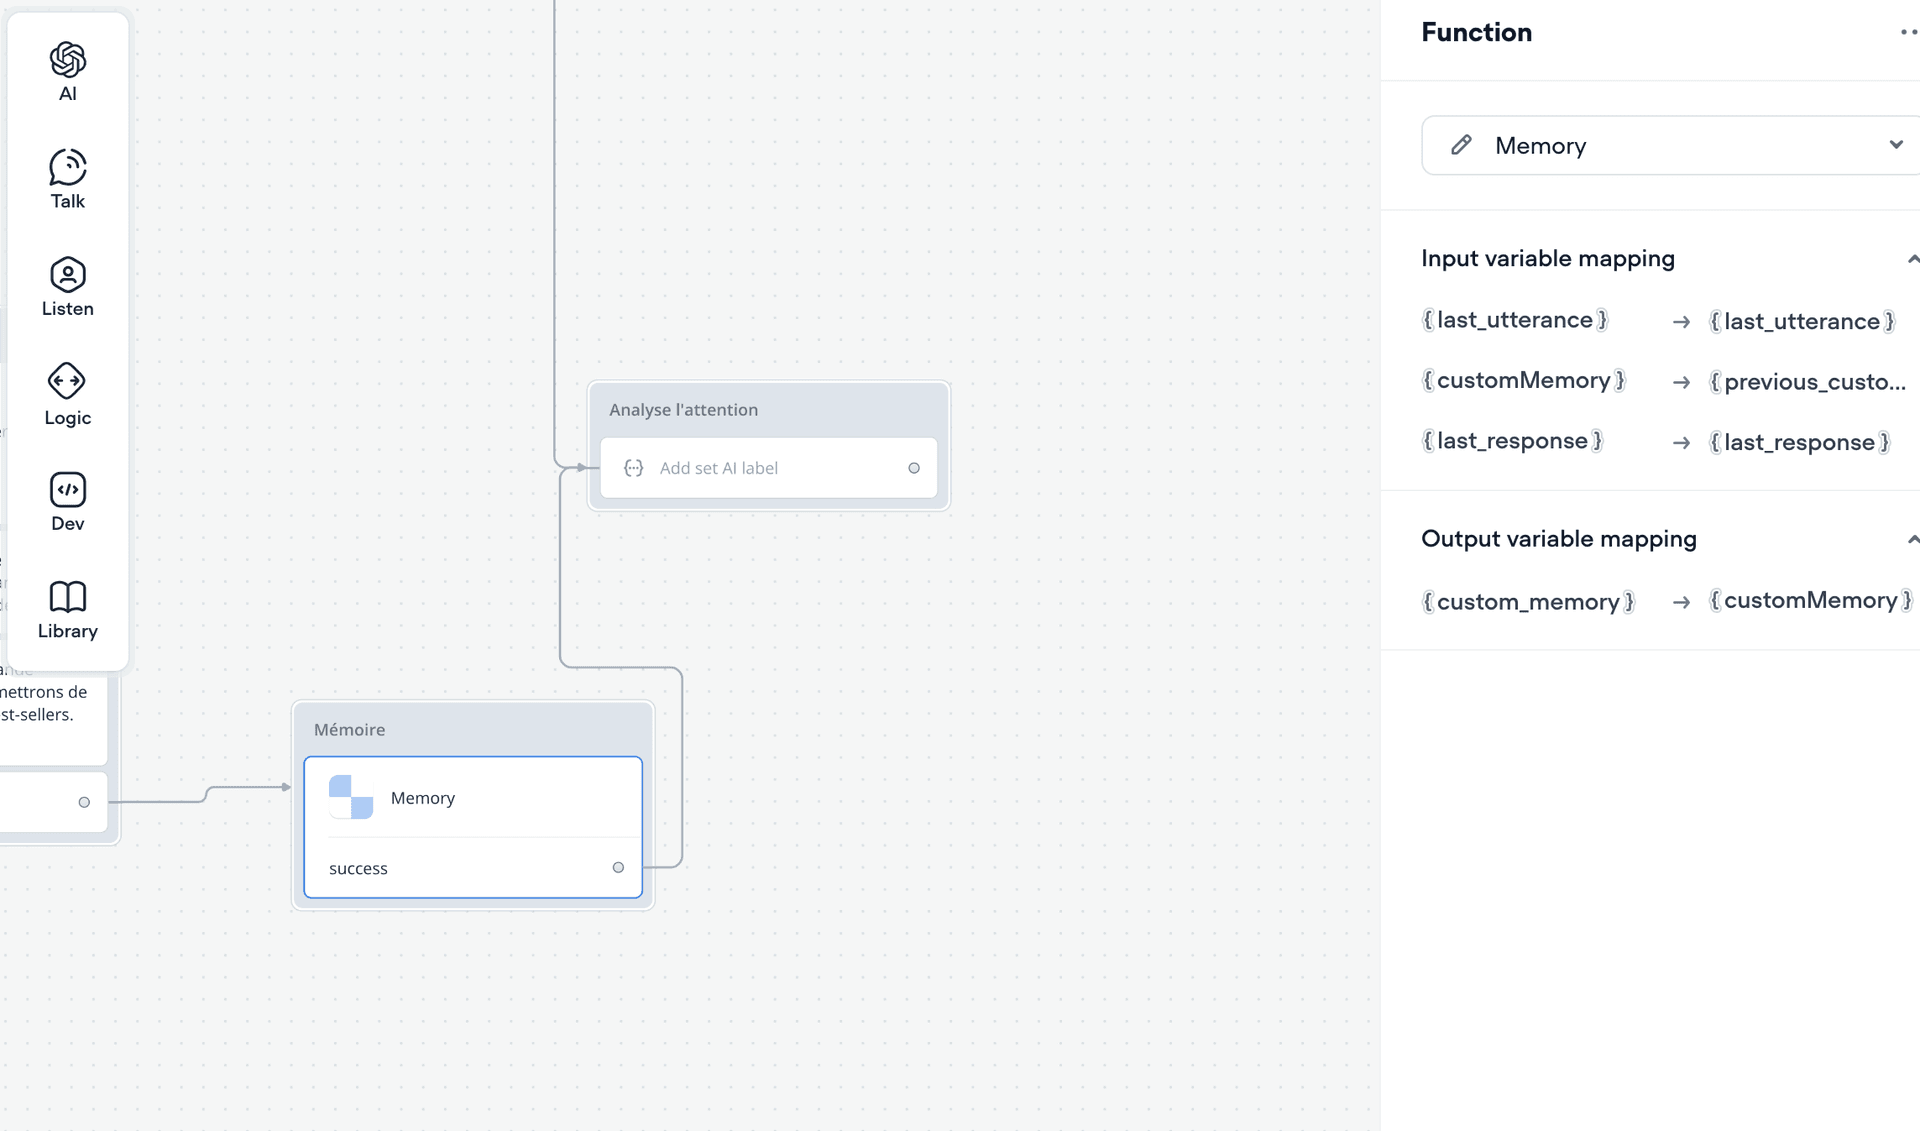
Task: Open the AI steps menu
Action: 67,72
